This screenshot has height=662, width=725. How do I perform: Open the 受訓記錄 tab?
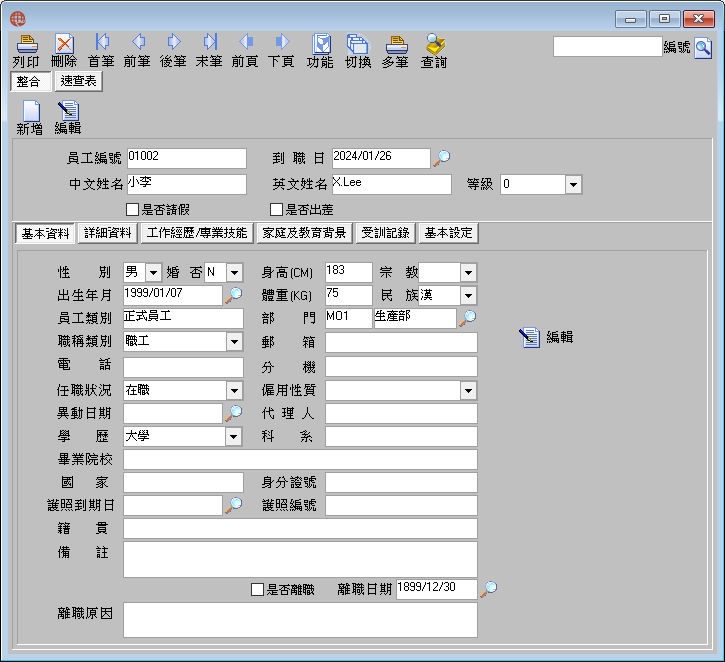tap(386, 233)
